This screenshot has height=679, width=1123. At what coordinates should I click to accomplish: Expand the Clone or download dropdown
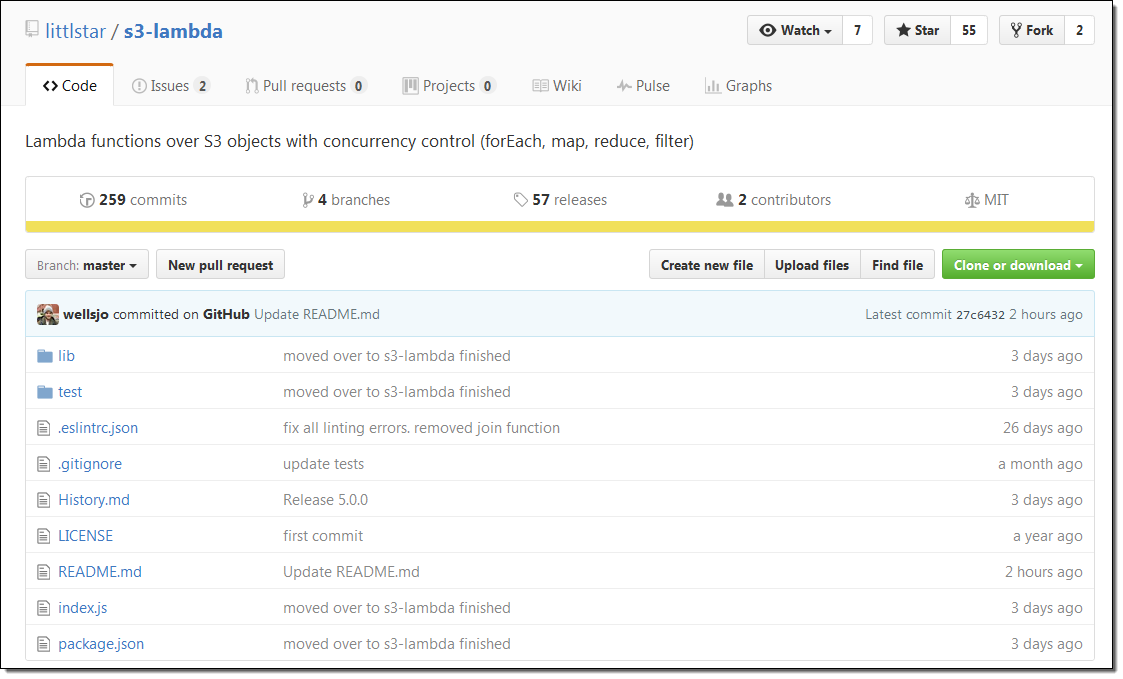click(x=1018, y=265)
